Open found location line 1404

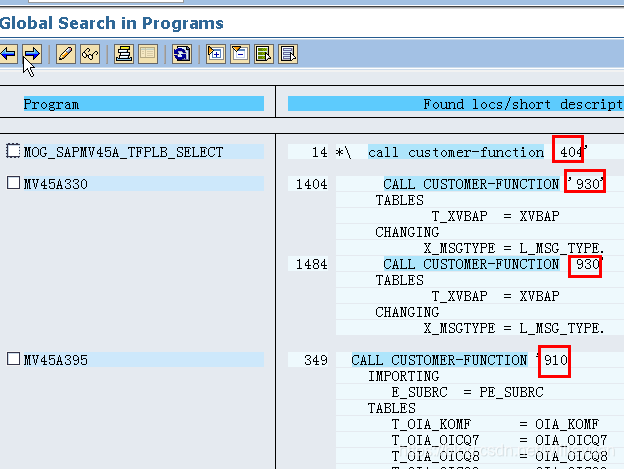tap(312, 184)
